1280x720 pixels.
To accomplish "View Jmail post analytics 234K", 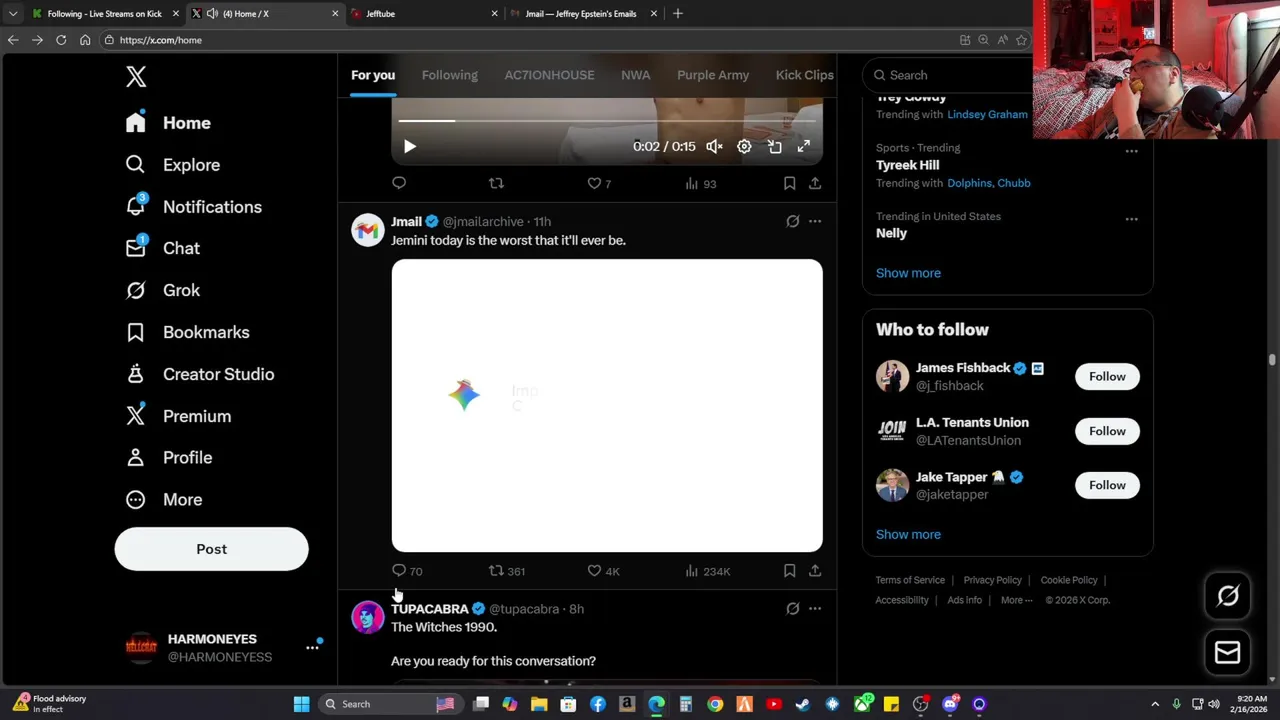I will coord(707,571).
